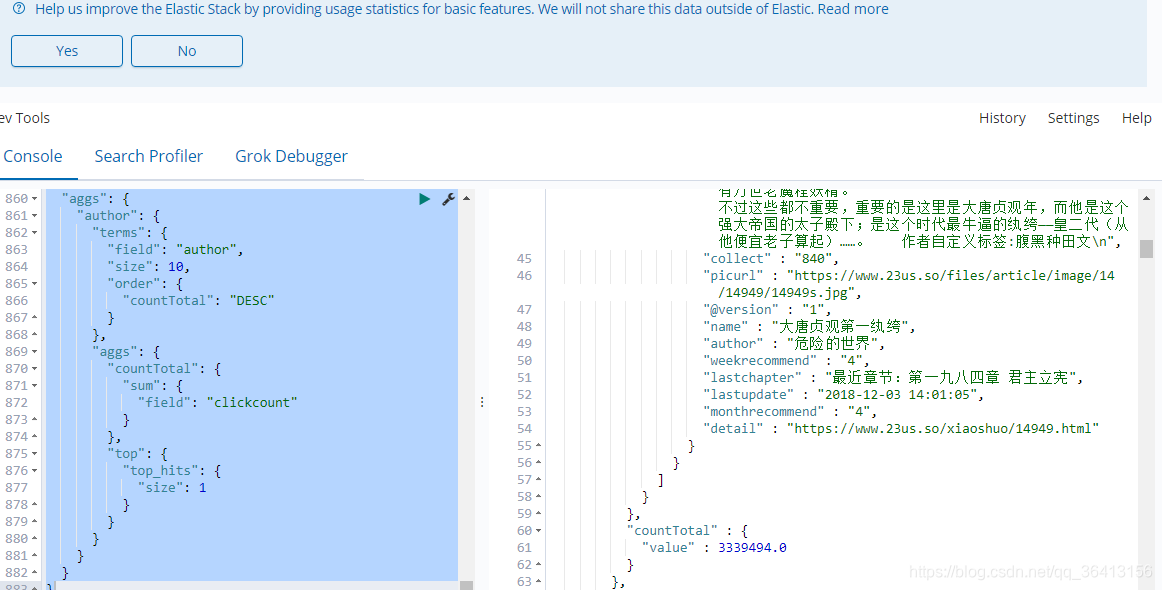
Task: Open the Read more link
Action: click(853, 9)
